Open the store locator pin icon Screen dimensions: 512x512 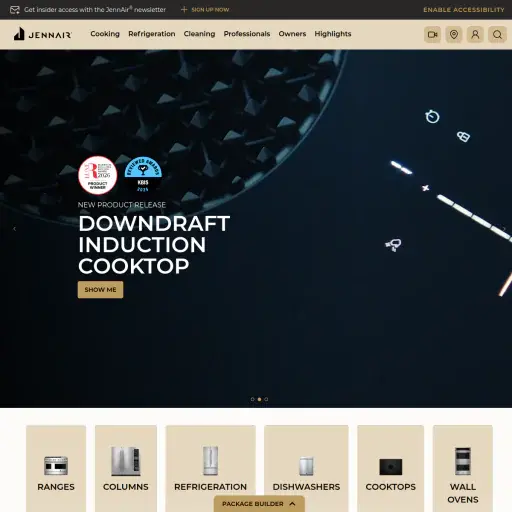tap(454, 34)
